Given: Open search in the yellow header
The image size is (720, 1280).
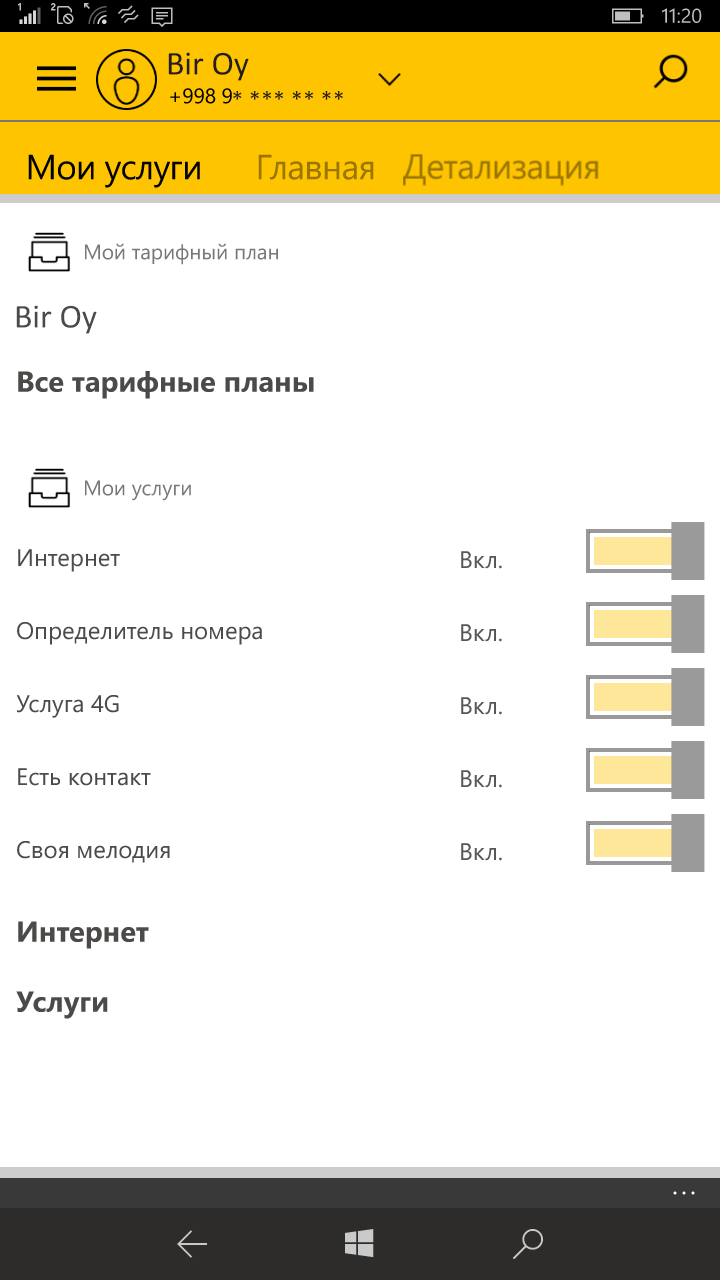Looking at the screenshot, I should click(x=670, y=74).
